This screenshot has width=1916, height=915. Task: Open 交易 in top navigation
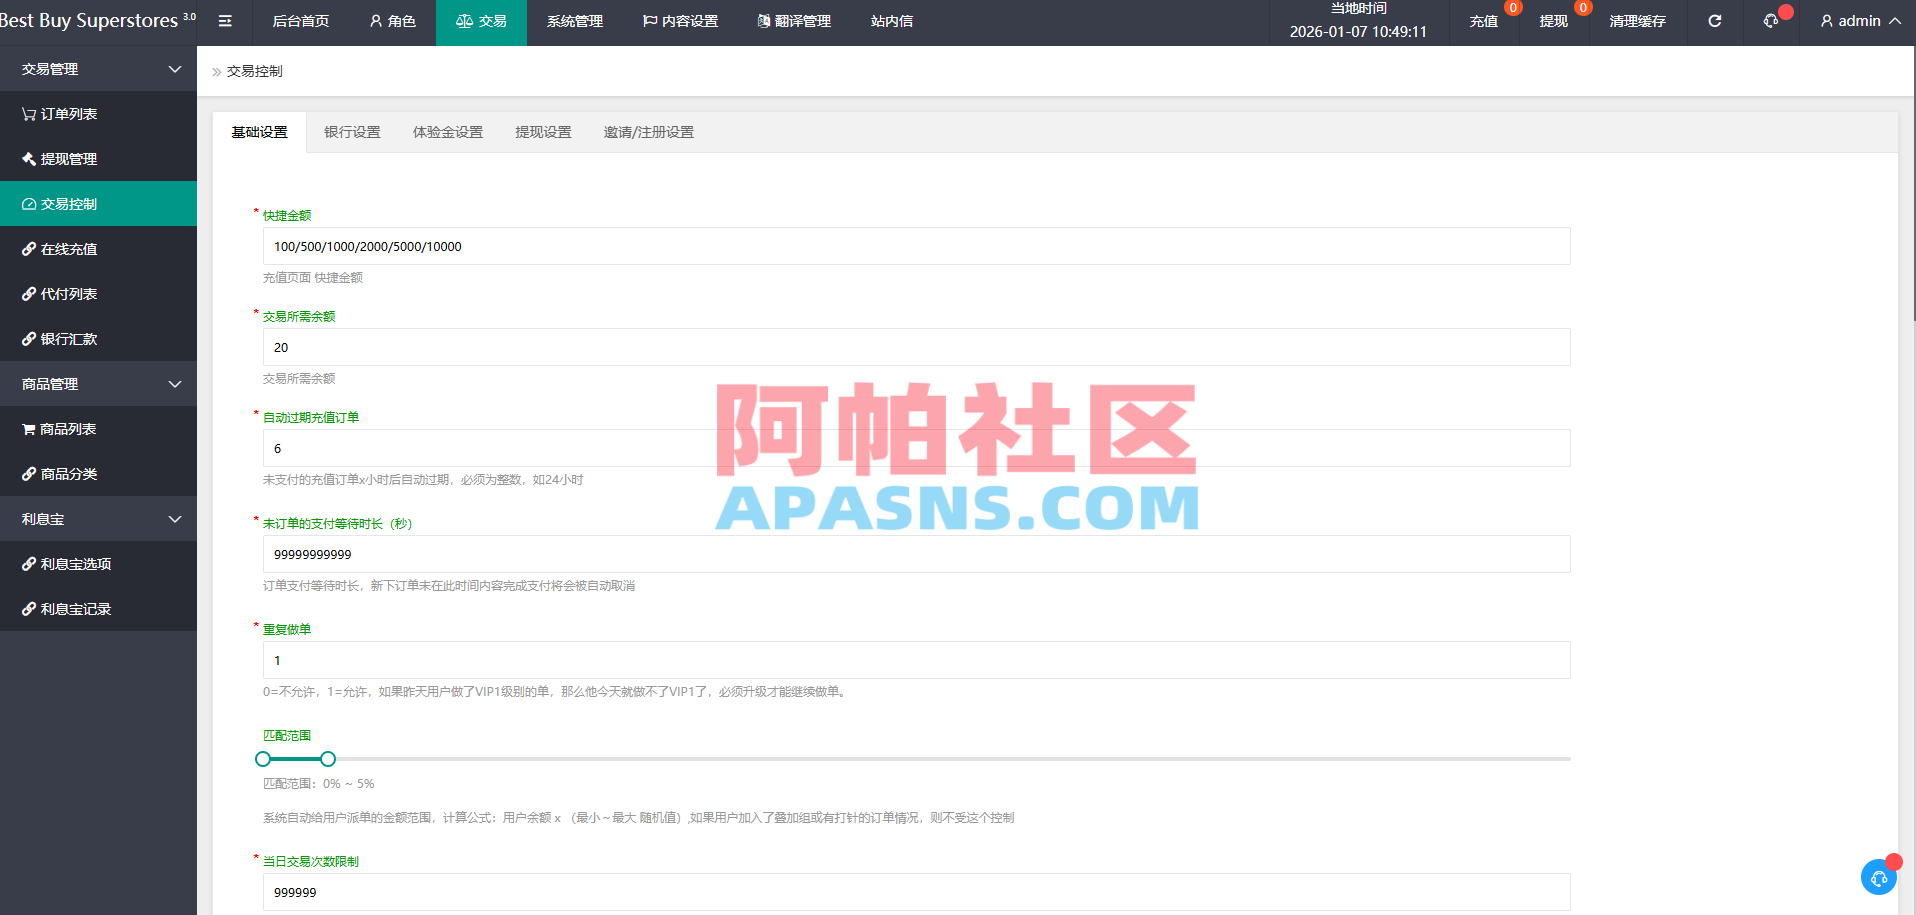click(481, 21)
